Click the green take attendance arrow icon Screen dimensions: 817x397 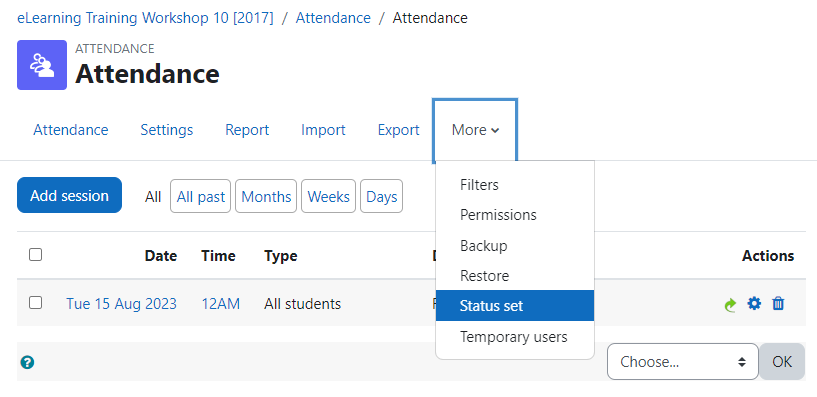731,304
